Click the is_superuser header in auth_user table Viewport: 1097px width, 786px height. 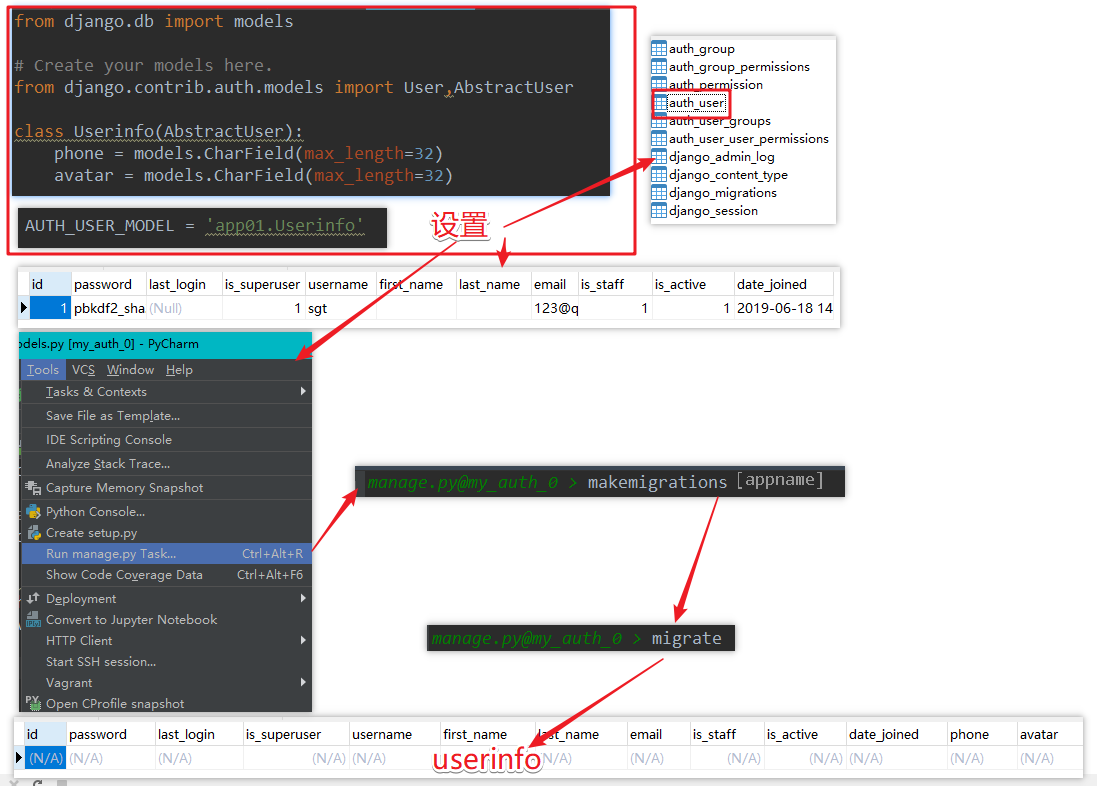262,284
